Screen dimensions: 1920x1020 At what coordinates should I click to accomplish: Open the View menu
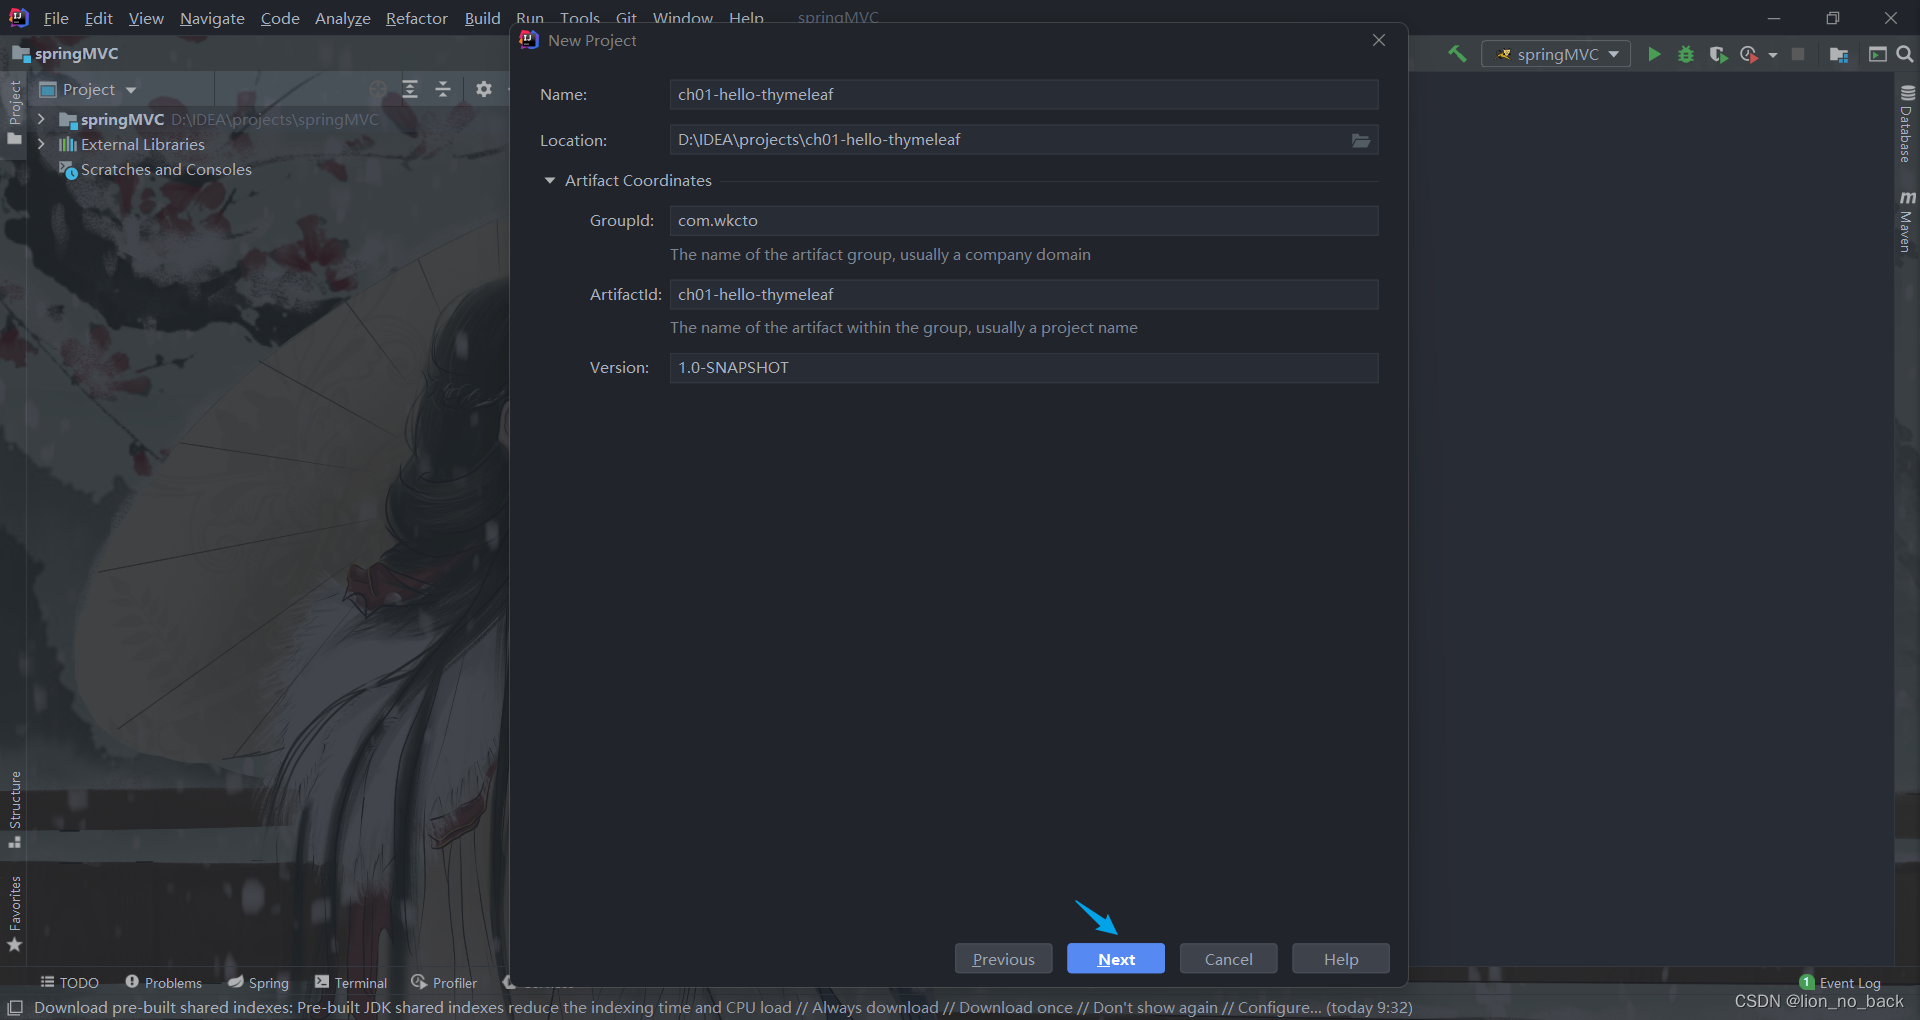(x=146, y=18)
